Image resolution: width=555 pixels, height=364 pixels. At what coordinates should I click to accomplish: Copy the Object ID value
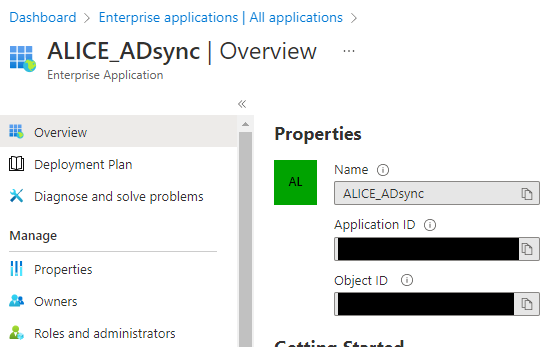coord(527,304)
